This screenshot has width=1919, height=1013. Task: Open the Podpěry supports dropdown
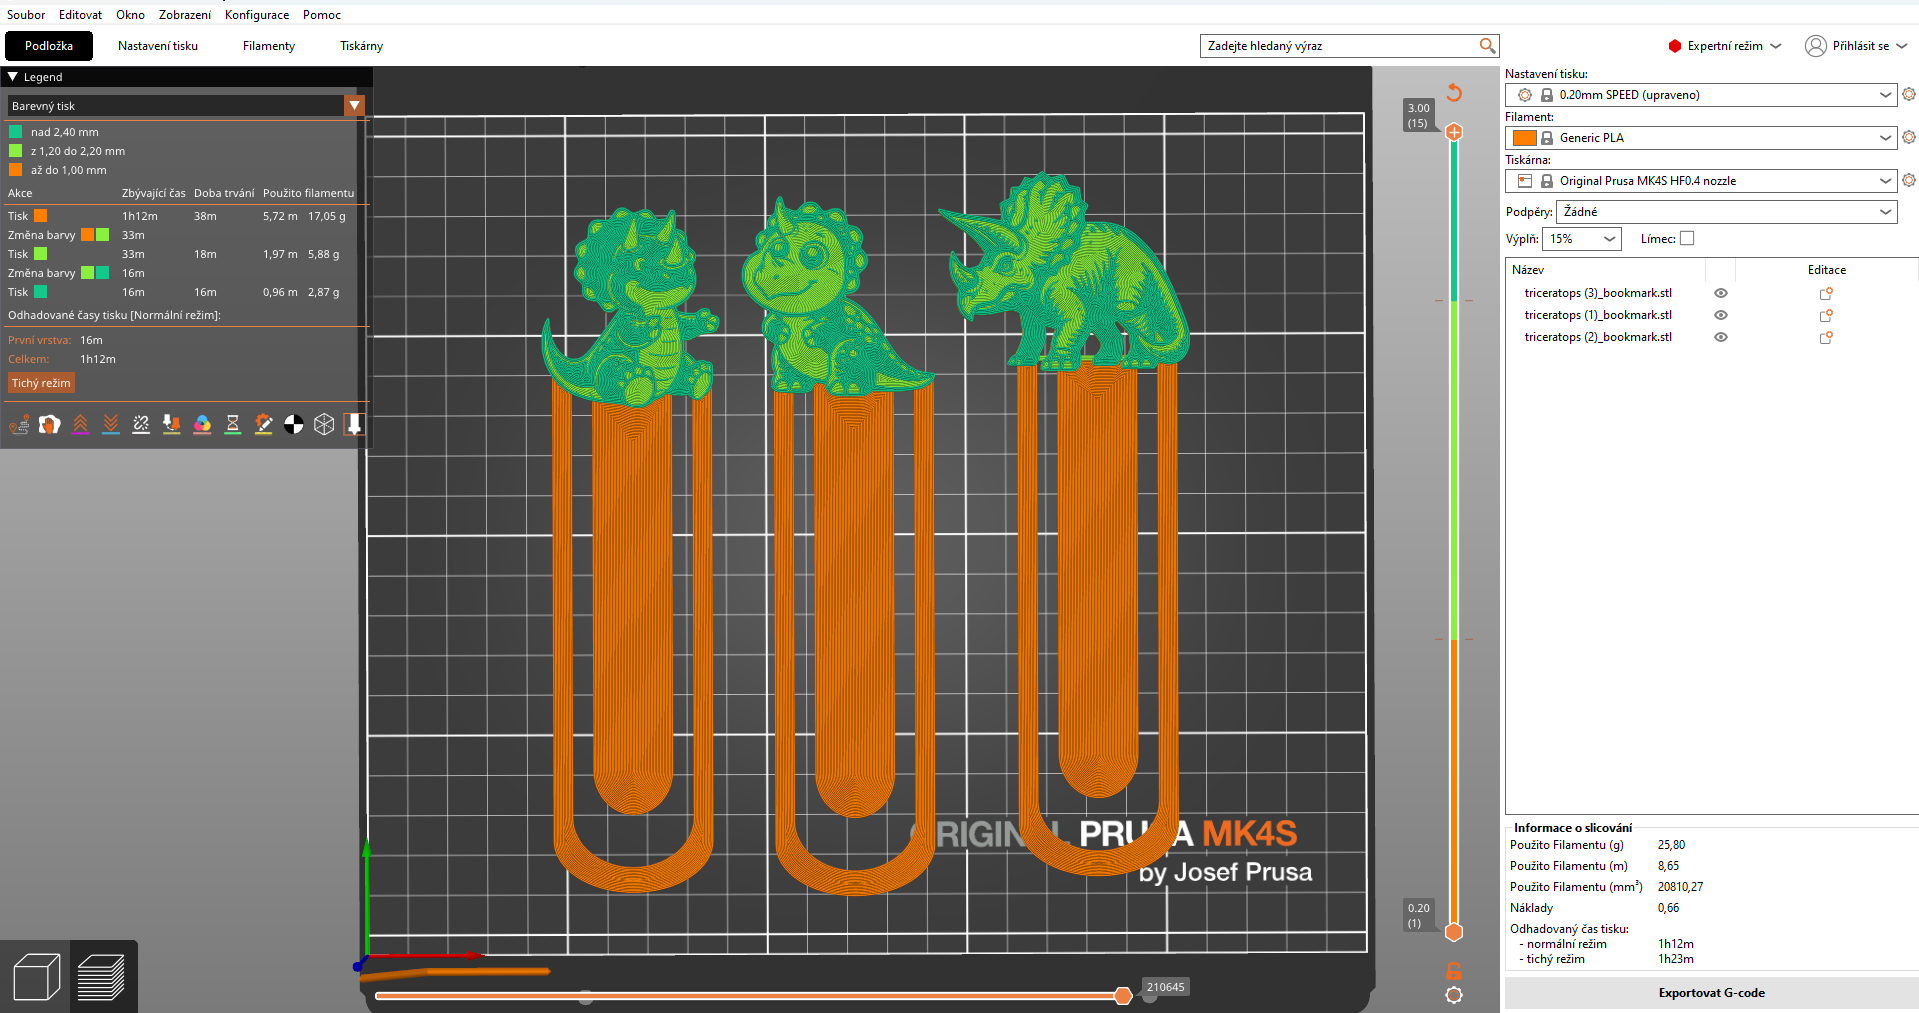click(1727, 212)
